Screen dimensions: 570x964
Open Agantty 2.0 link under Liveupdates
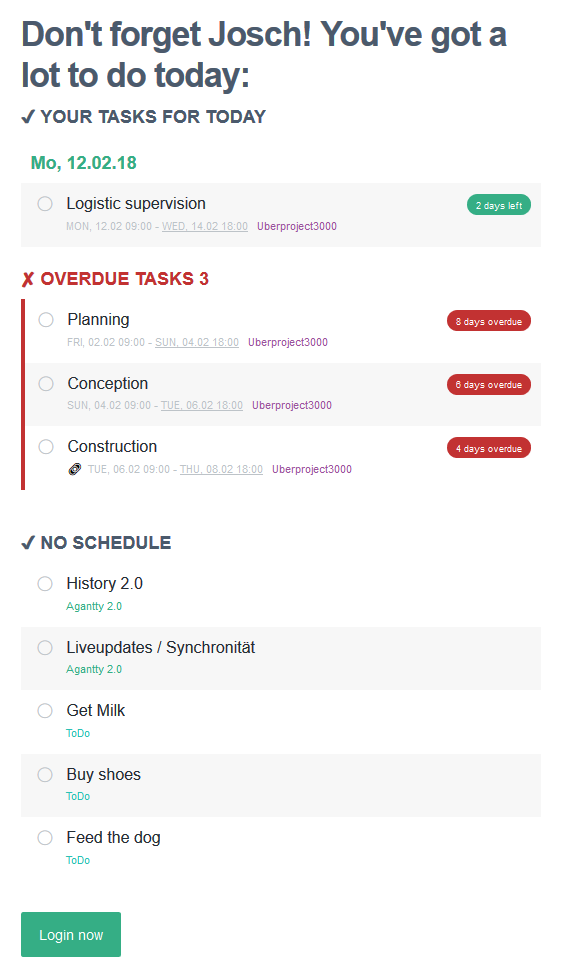click(94, 670)
